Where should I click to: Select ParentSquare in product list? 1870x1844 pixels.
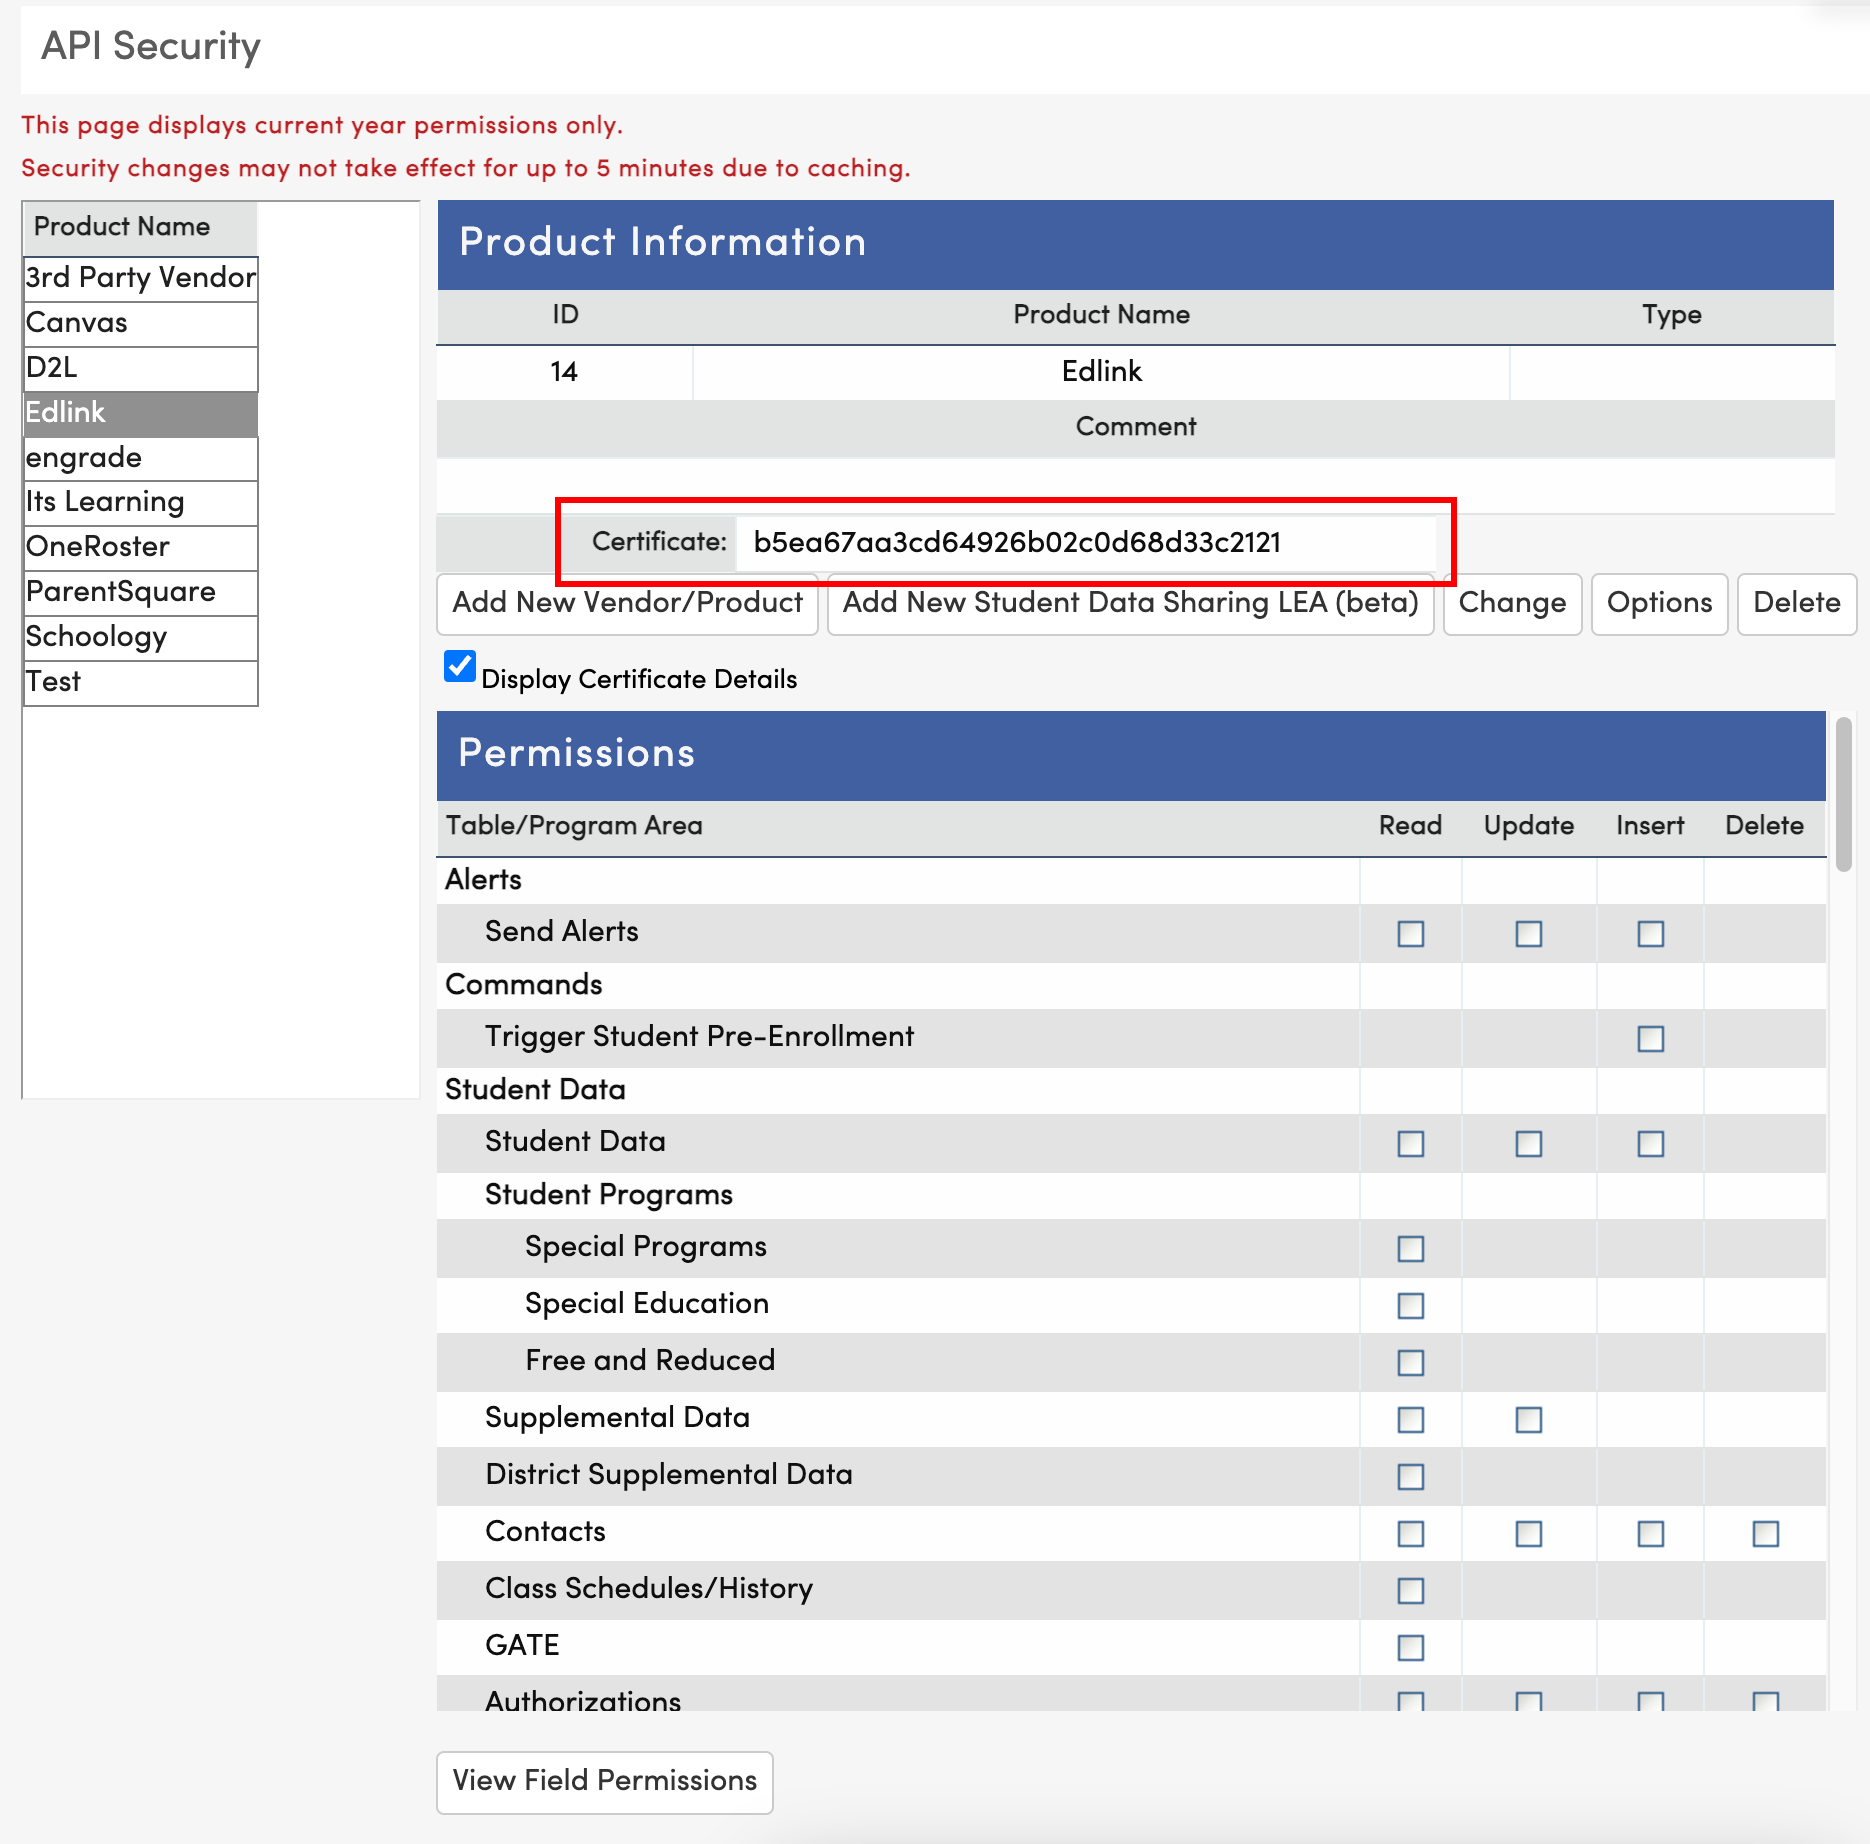pyautogui.click(x=141, y=592)
